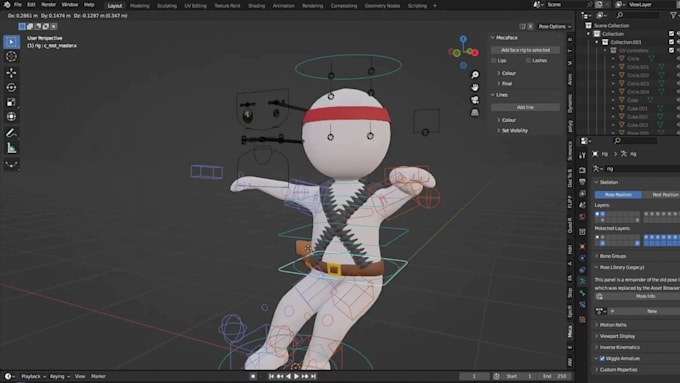The image size is (680, 383).
Task: Open Render properties tab icon
Action: click(582, 170)
